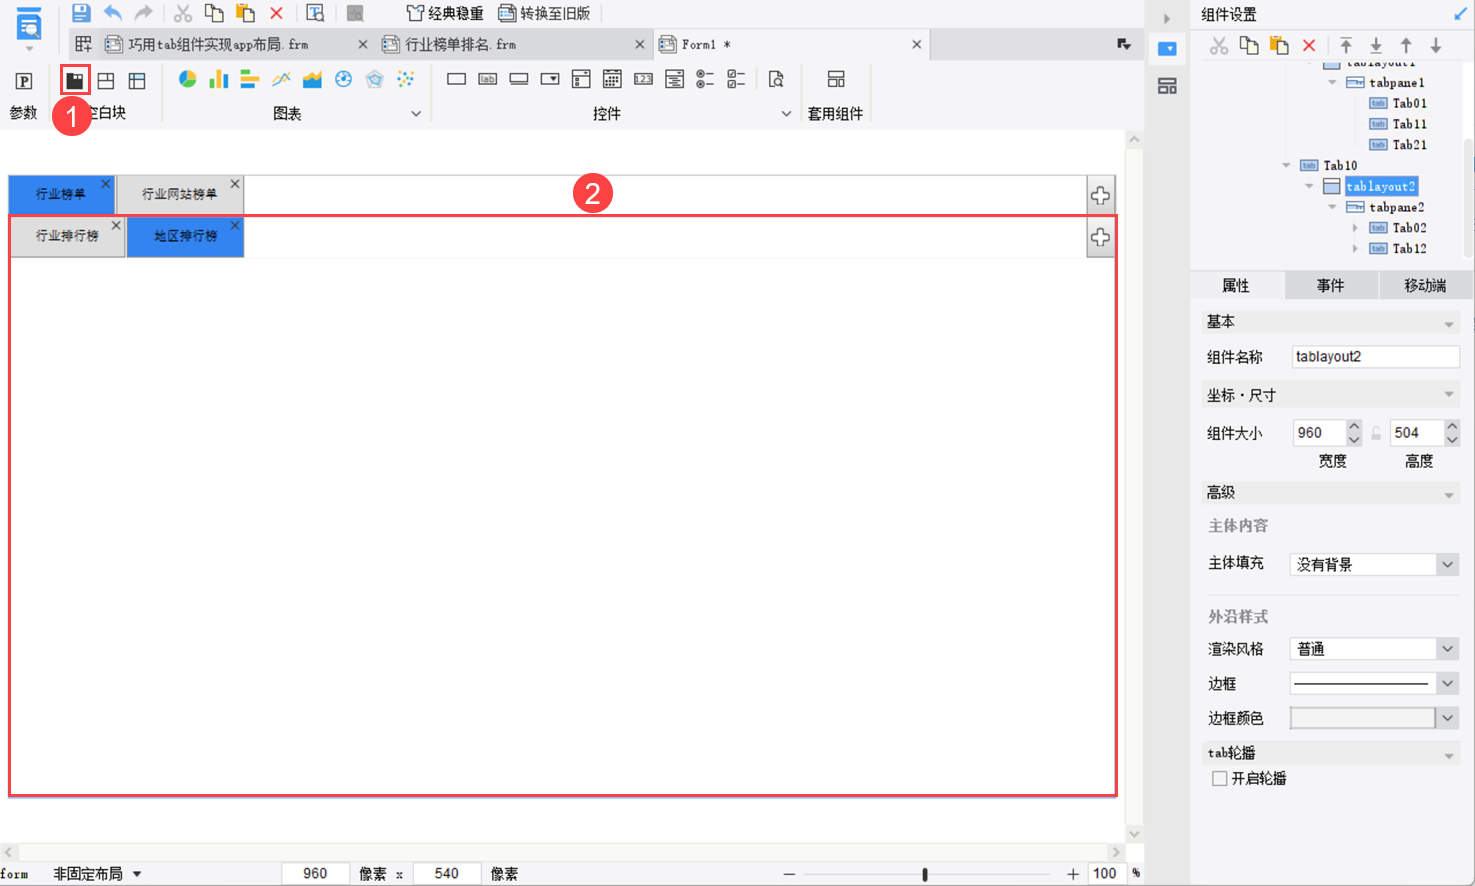Insert a column chart
Image resolution: width=1475 pixels, height=886 pixels.
pyautogui.click(x=218, y=79)
